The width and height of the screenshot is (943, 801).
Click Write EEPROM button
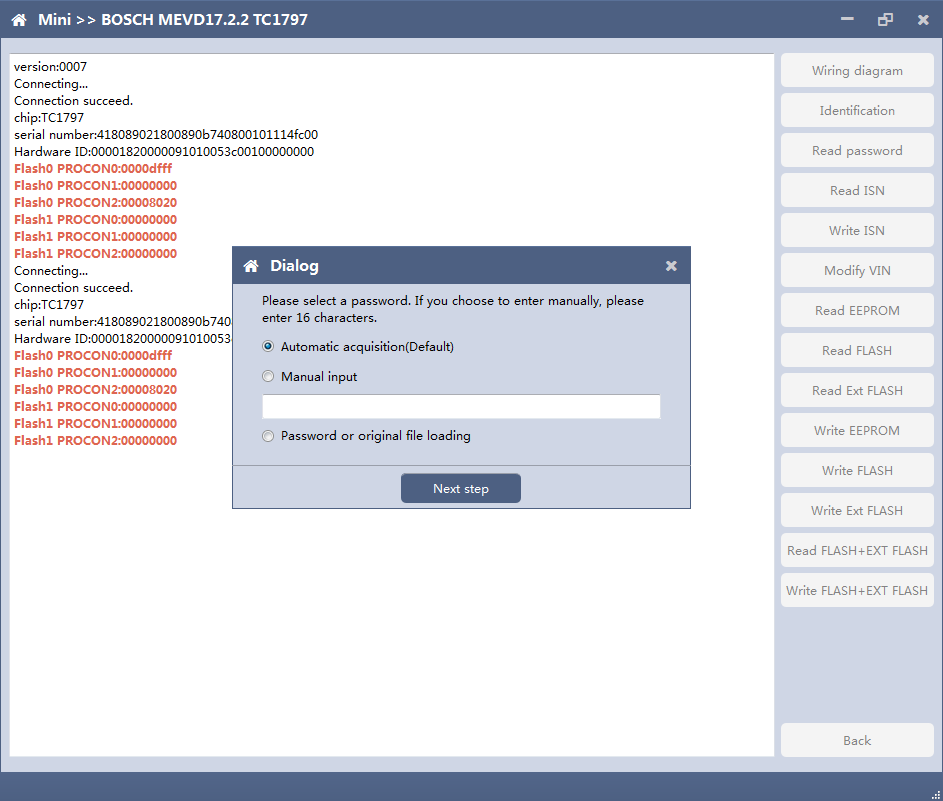(x=857, y=431)
